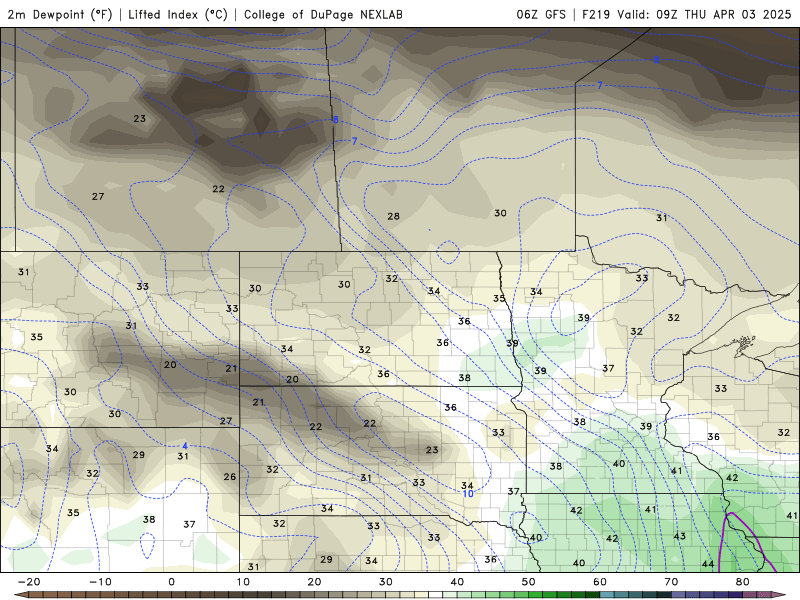The image size is (800, 600).
Task: Click the dewpoint value "28" on the map
Action: point(393,216)
